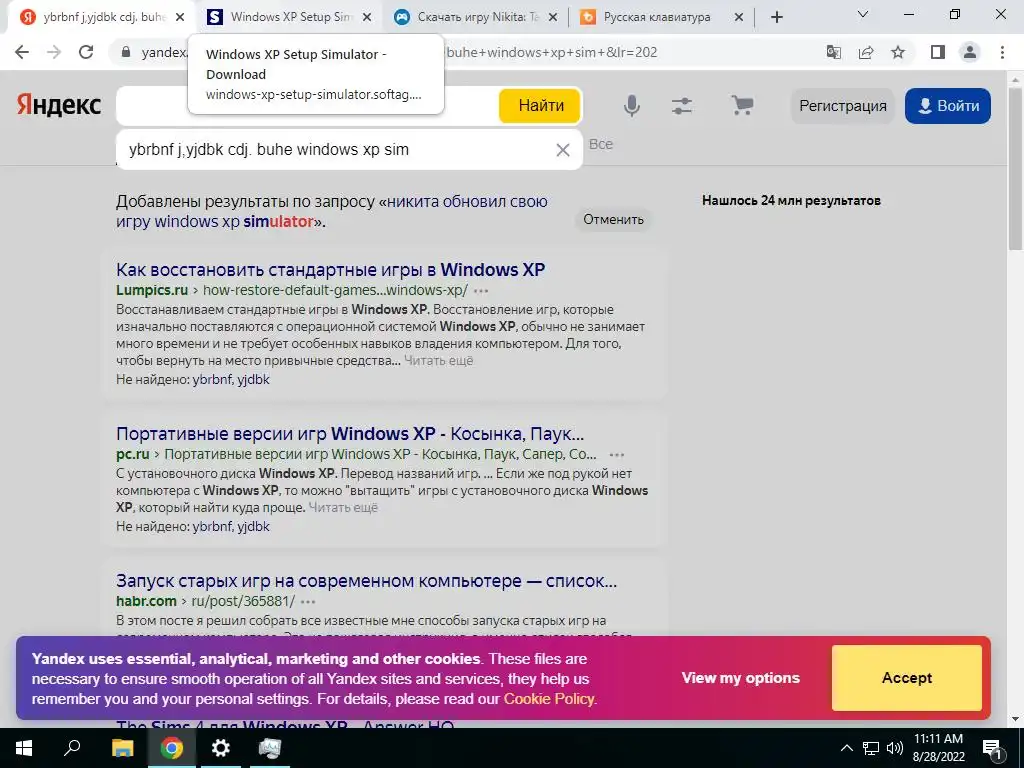Click the share page icon
This screenshot has width=1024, height=768.
tap(866, 52)
